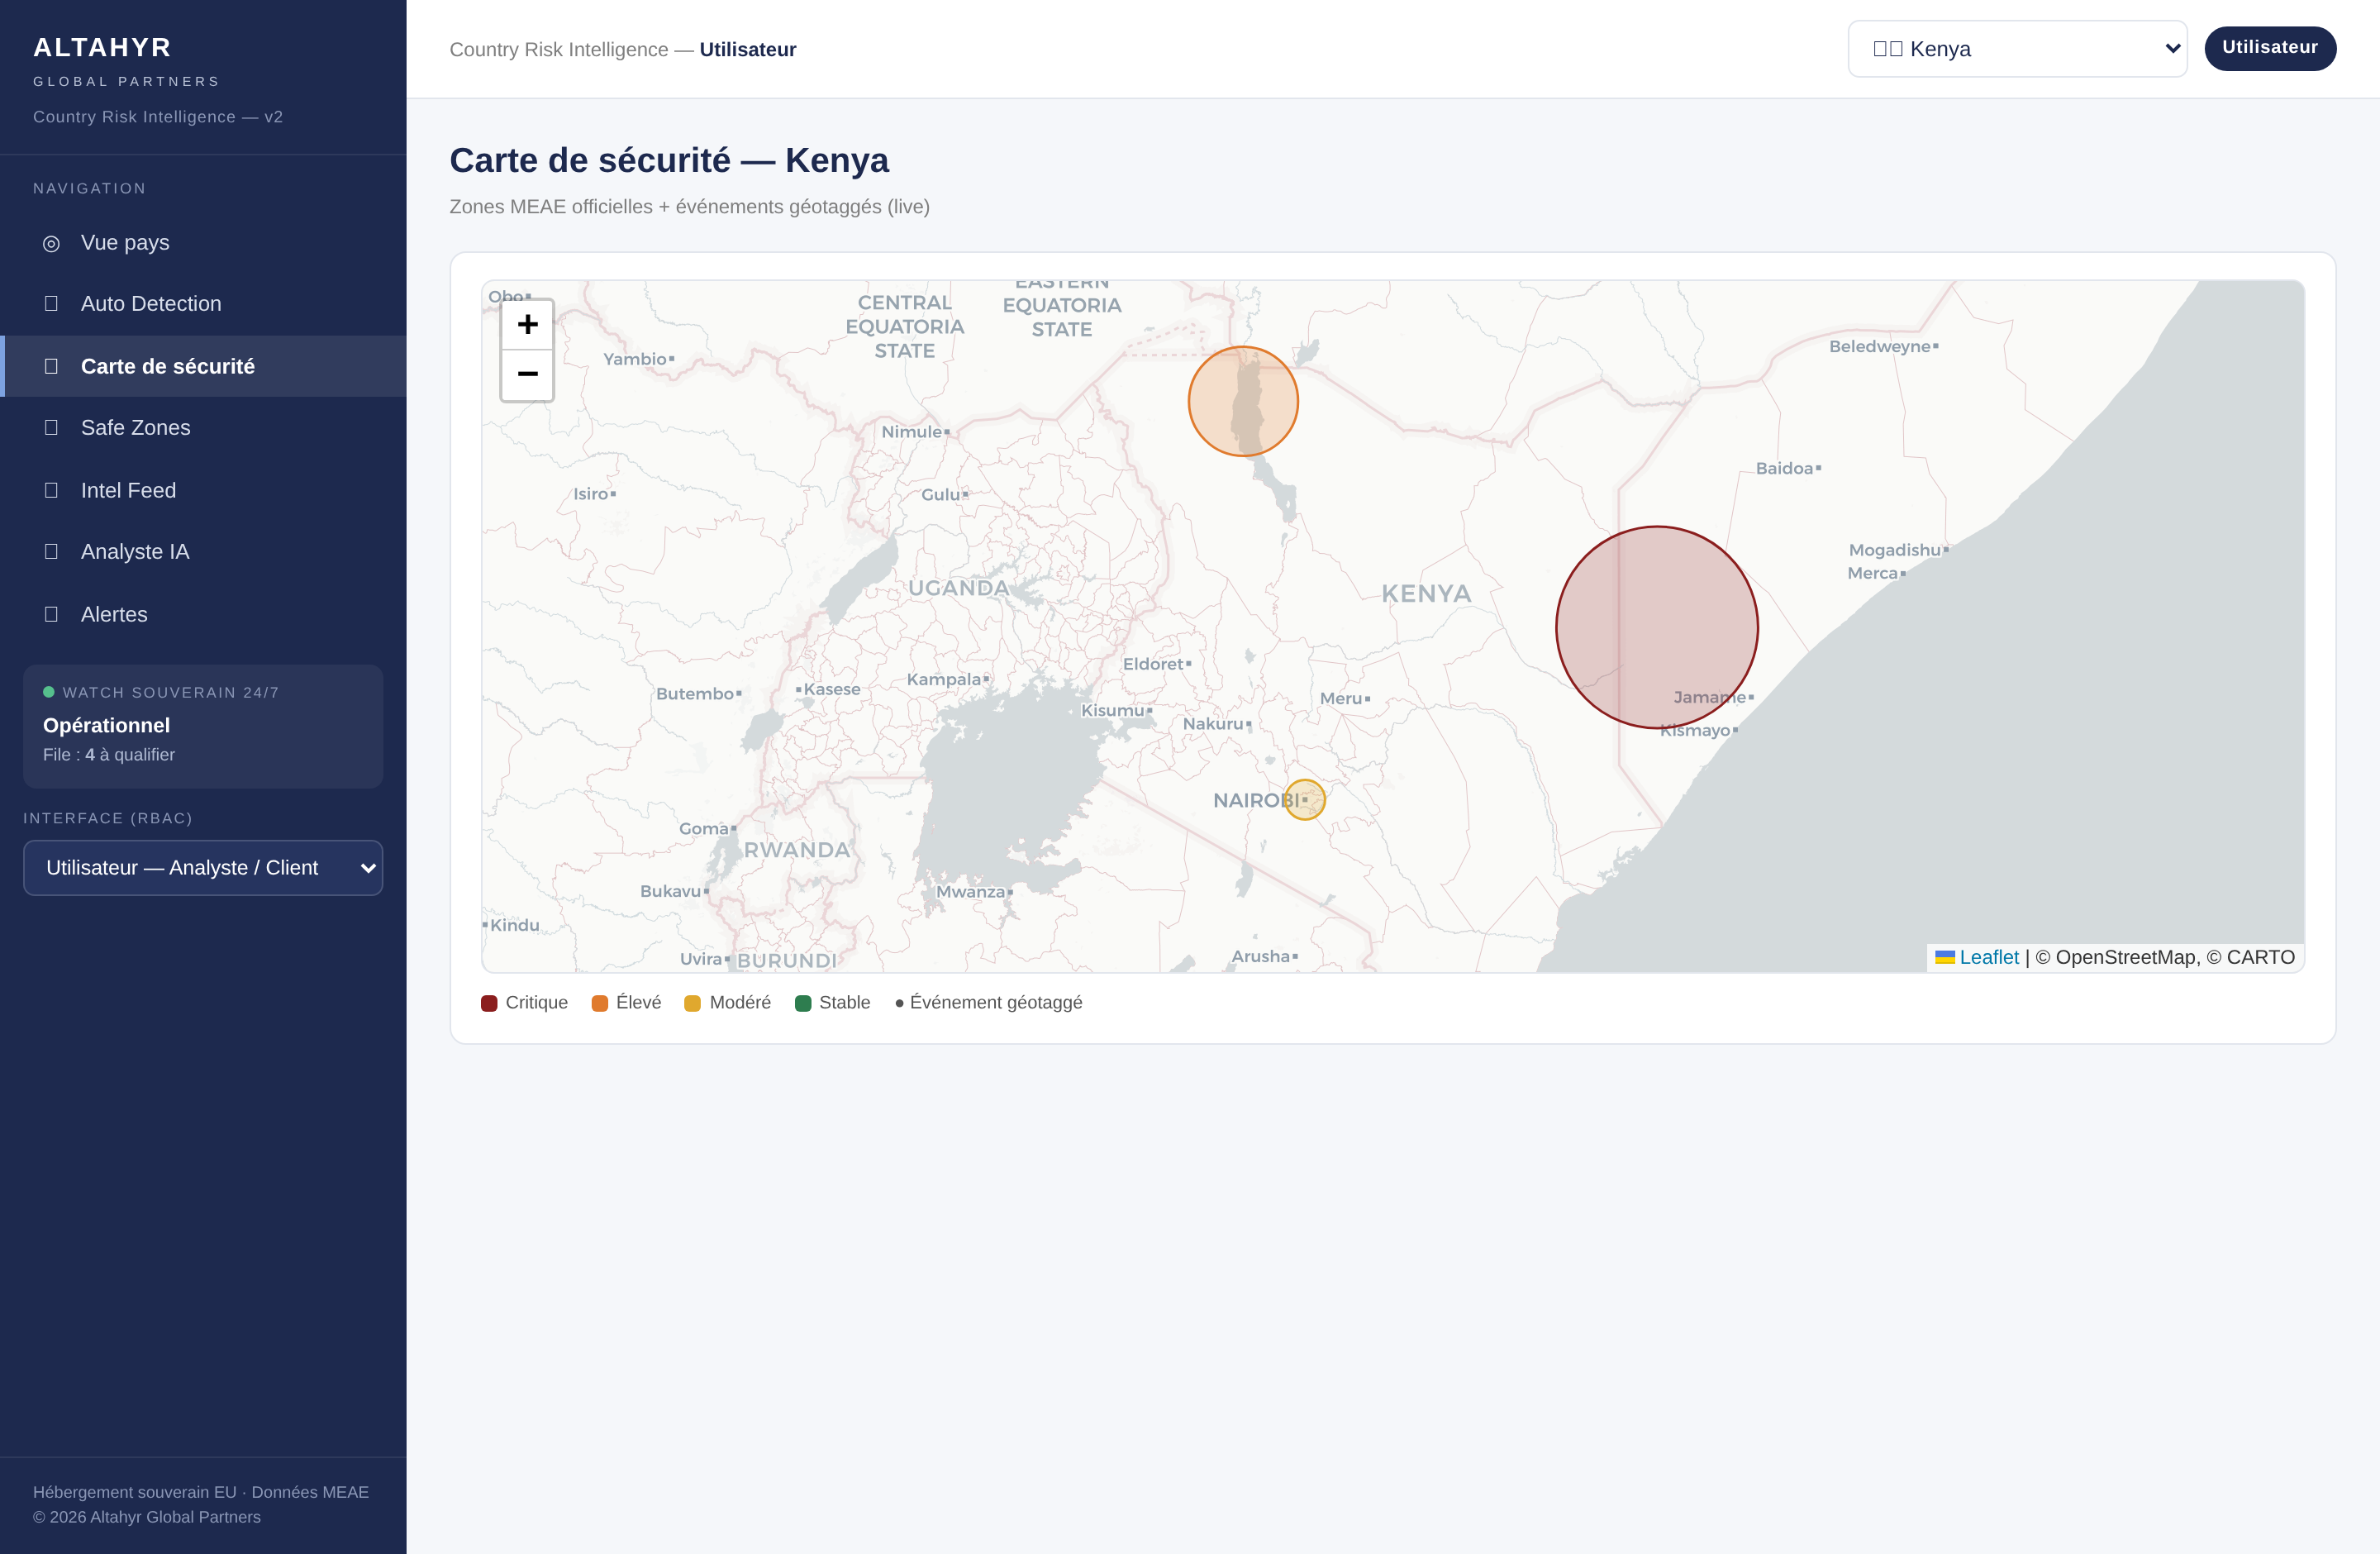The image size is (2380, 1554).
Task: Click the UGANDA label on the map
Action: click(x=958, y=588)
